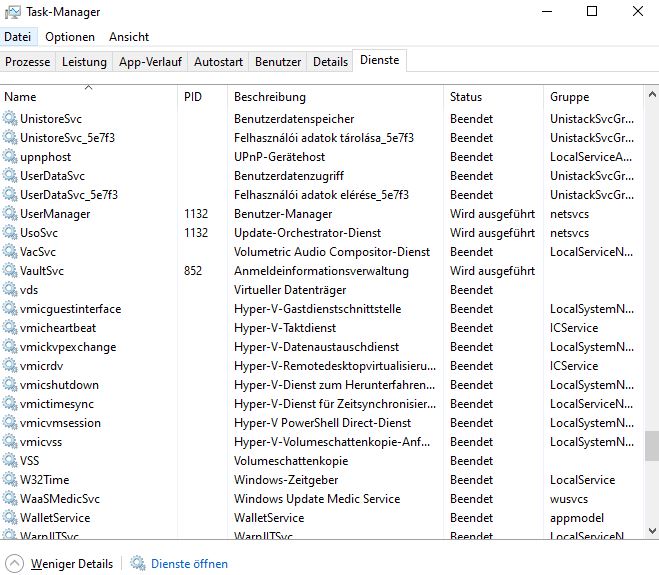659x575 pixels.
Task: Click description Windows-Zeitgeber
Action: [x=286, y=480]
